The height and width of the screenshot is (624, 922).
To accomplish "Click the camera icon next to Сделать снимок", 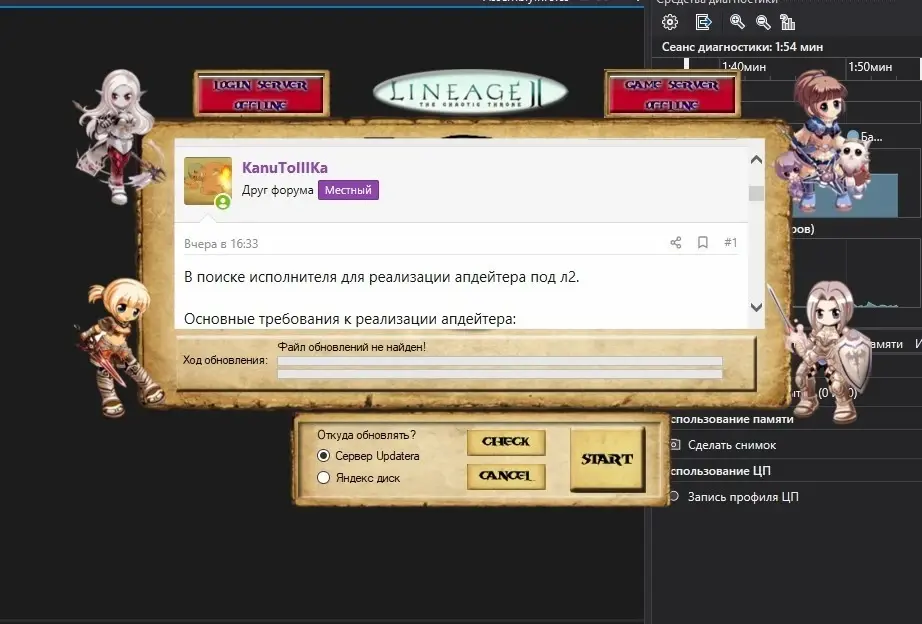I will (675, 445).
